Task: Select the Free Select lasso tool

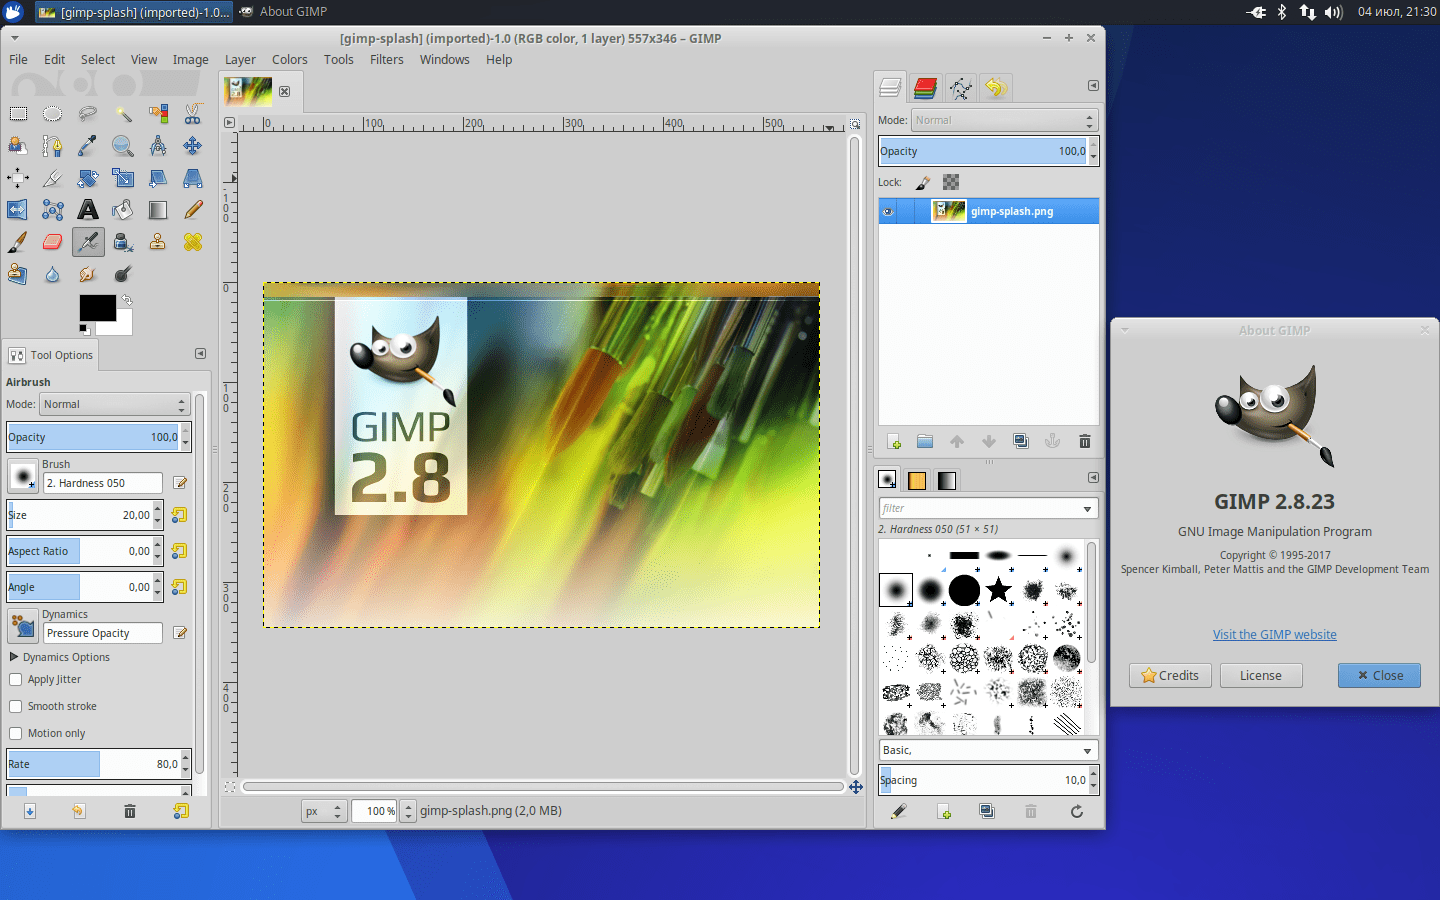Action: tap(88, 114)
